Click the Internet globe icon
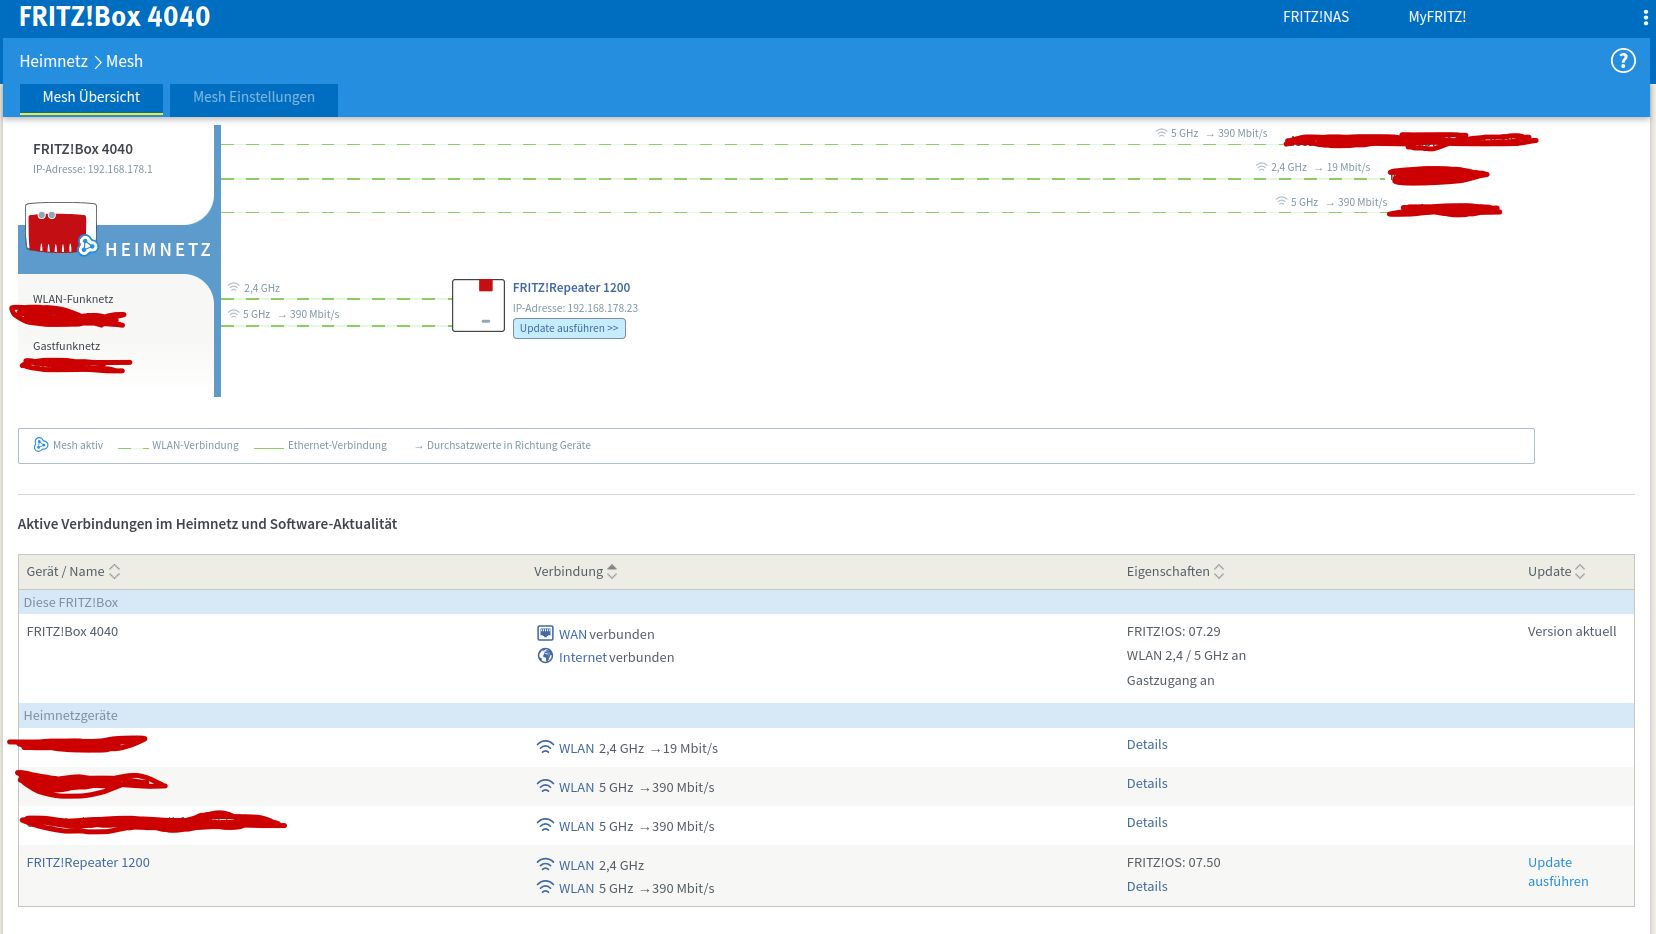Screen dimensions: 1656x934 545,656
